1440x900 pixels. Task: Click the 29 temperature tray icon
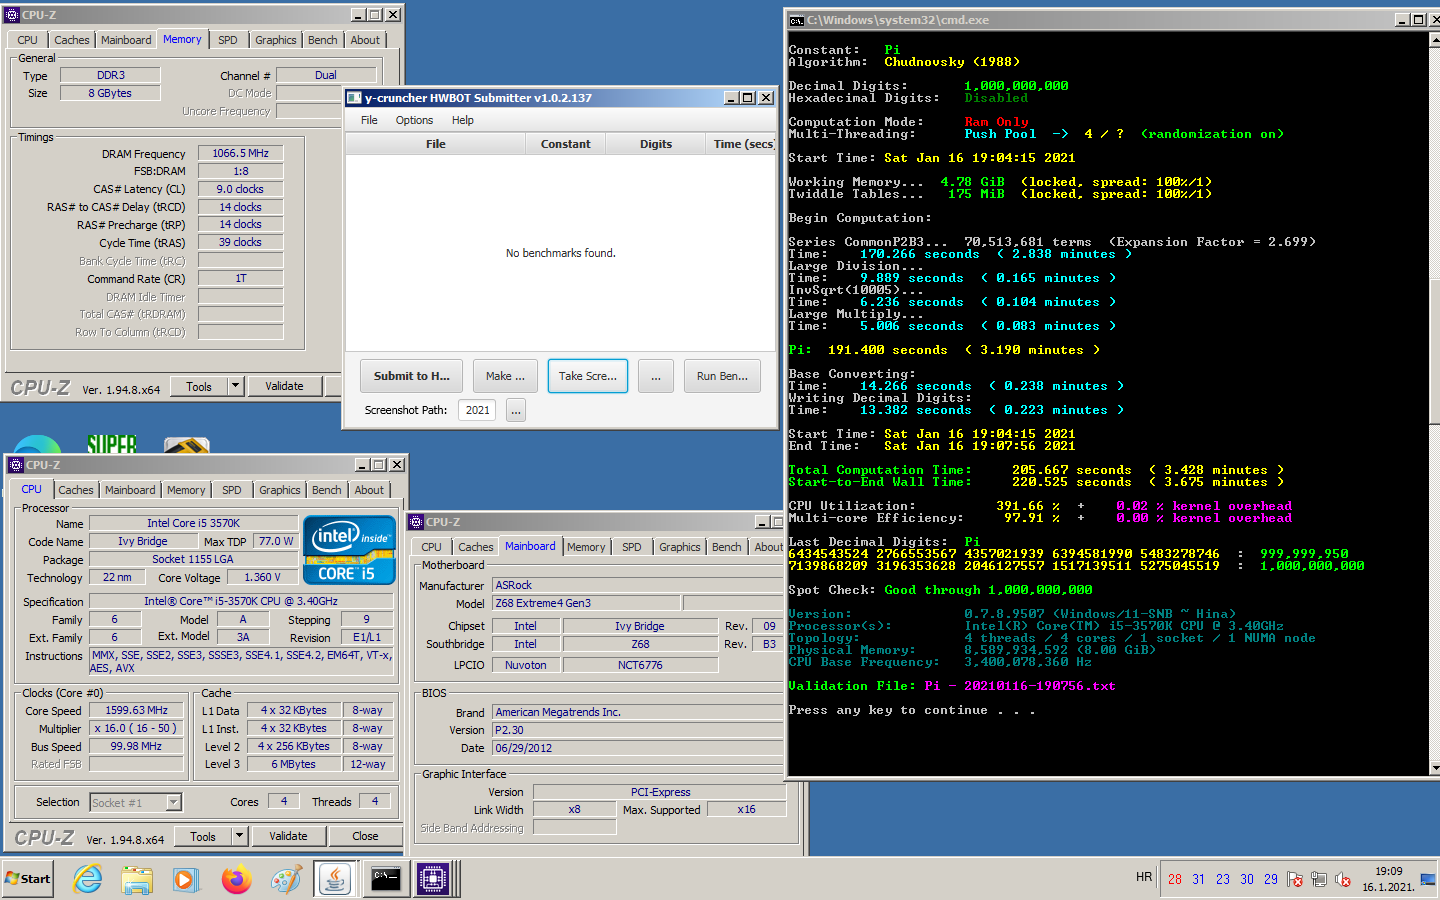point(1271,879)
